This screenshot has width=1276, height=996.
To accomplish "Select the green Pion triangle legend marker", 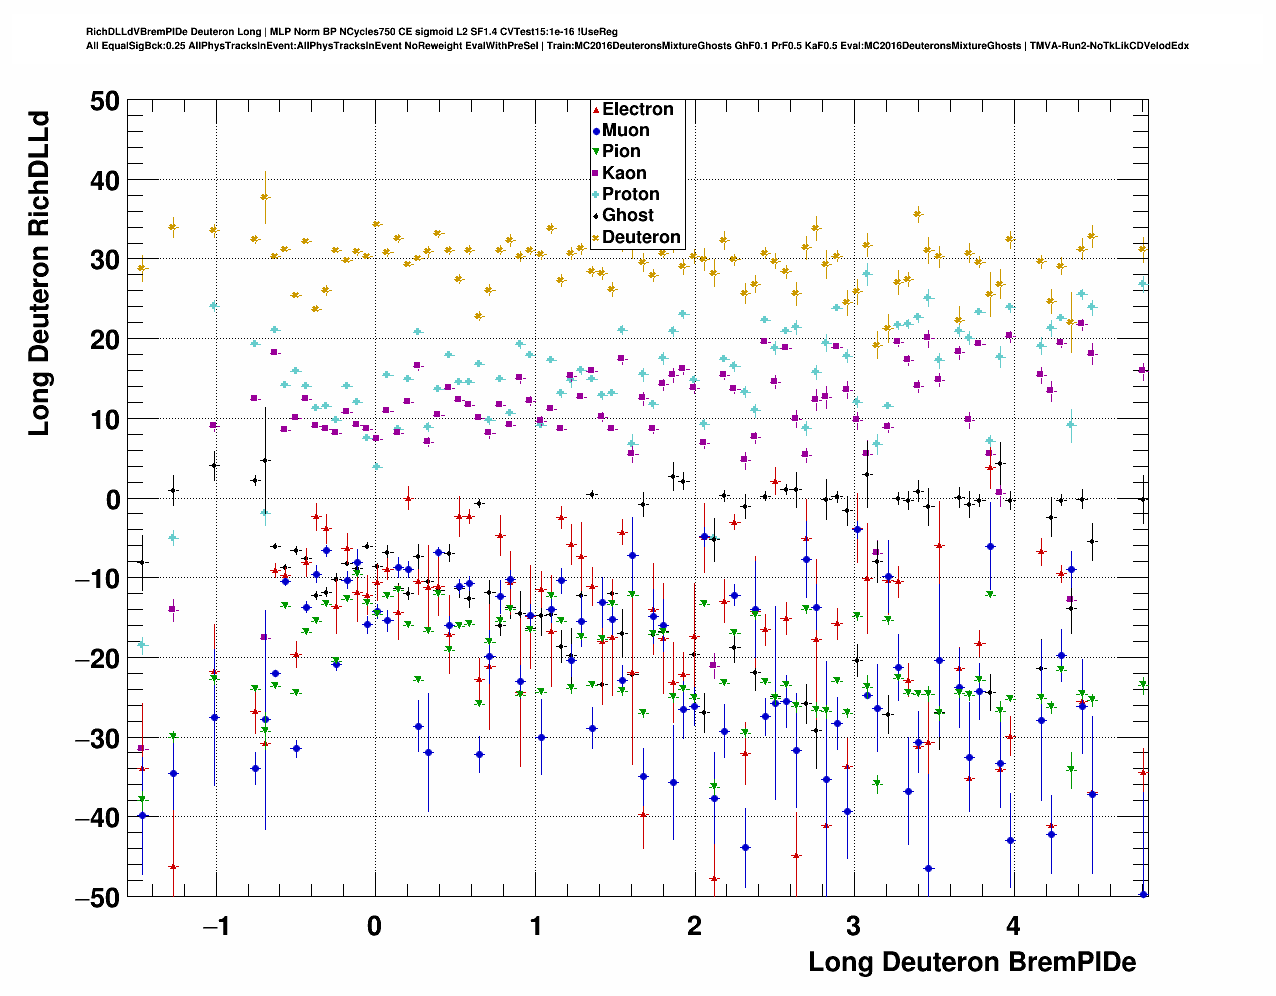I will tap(596, 152).
